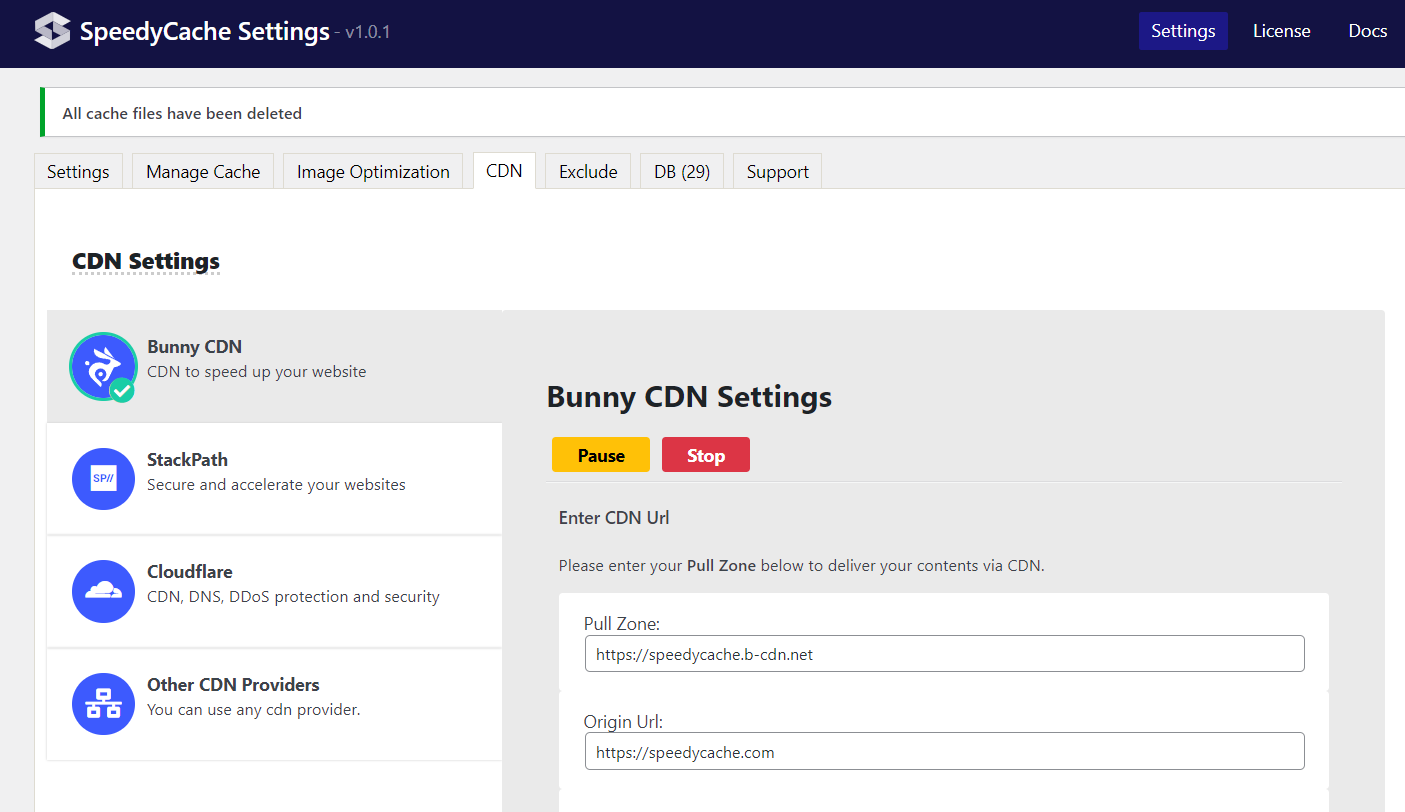Open the DB (29) tab
The width and height of the screenshot is (1405, 812).
tap(682, 171)
